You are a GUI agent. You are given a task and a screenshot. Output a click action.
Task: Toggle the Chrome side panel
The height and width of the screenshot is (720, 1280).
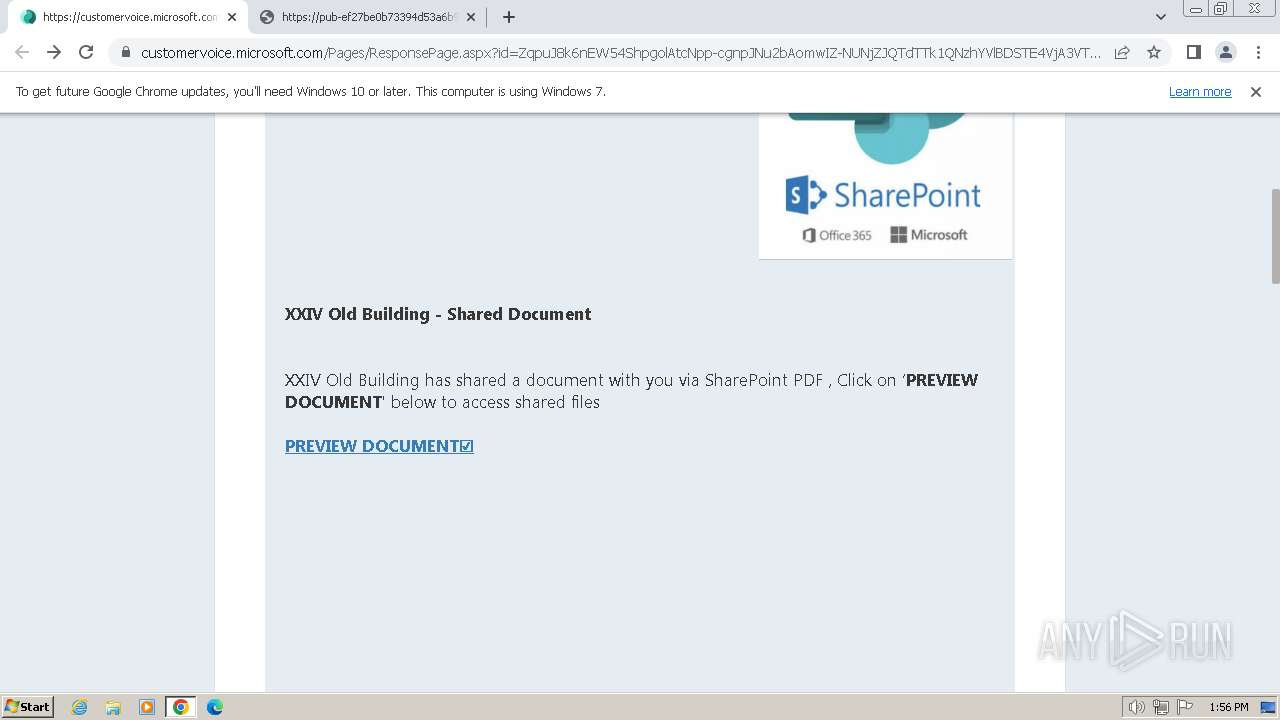pos(1193,52)
